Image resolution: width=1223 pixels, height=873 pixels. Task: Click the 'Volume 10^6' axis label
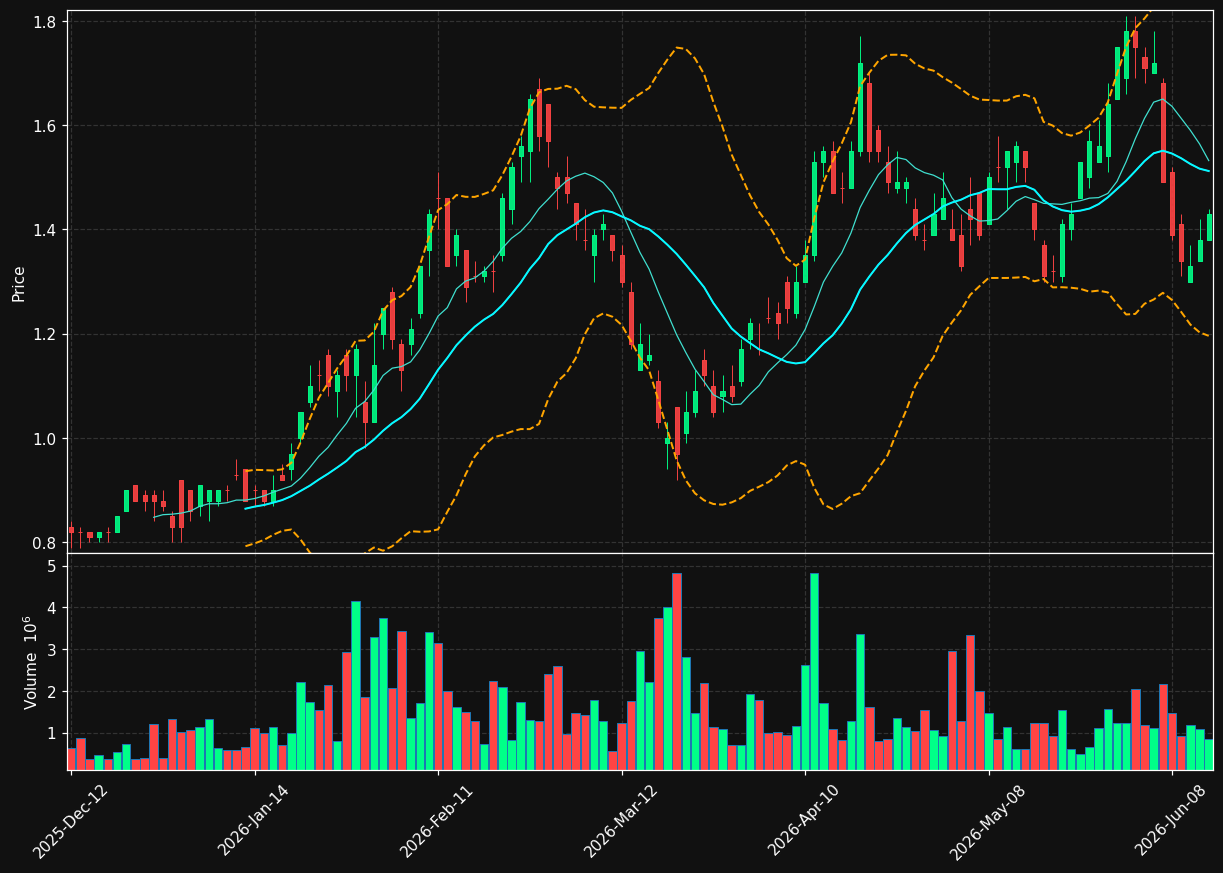[31, 662]
